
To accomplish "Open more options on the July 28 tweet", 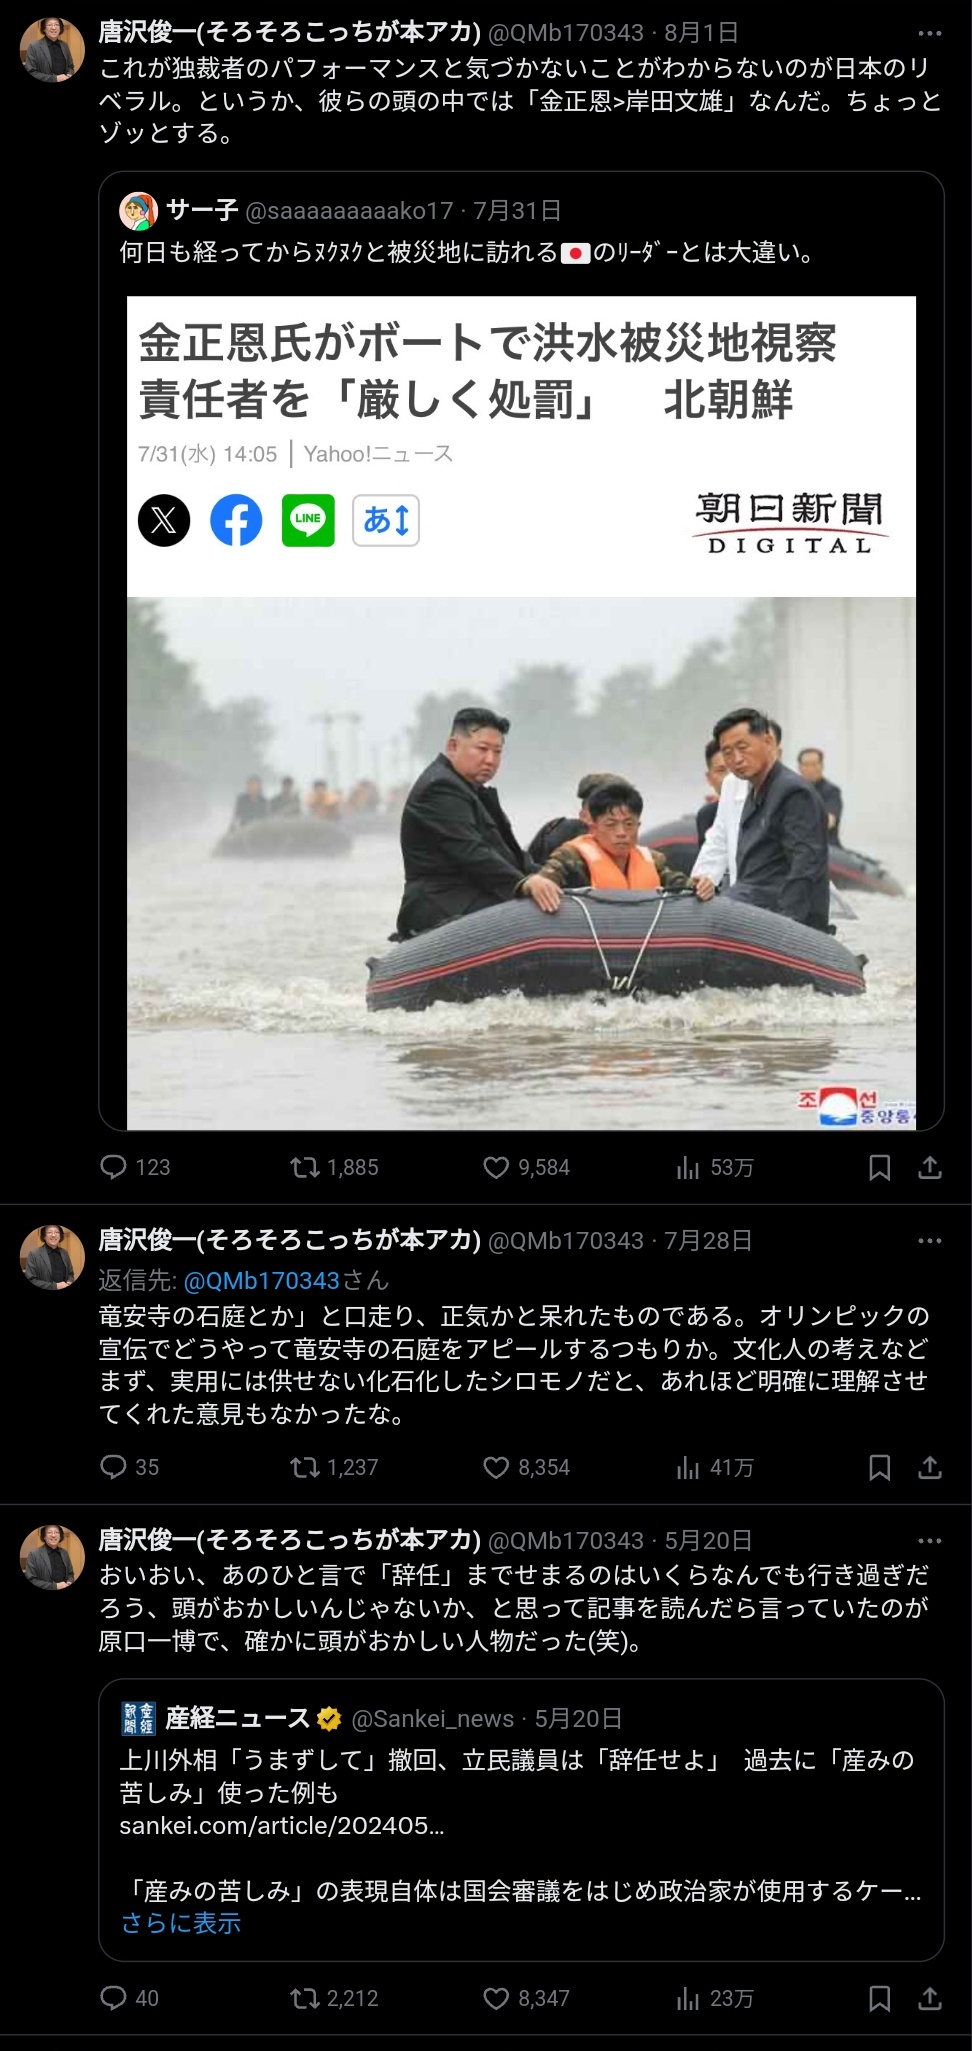I will click(x=930, y=1241).
